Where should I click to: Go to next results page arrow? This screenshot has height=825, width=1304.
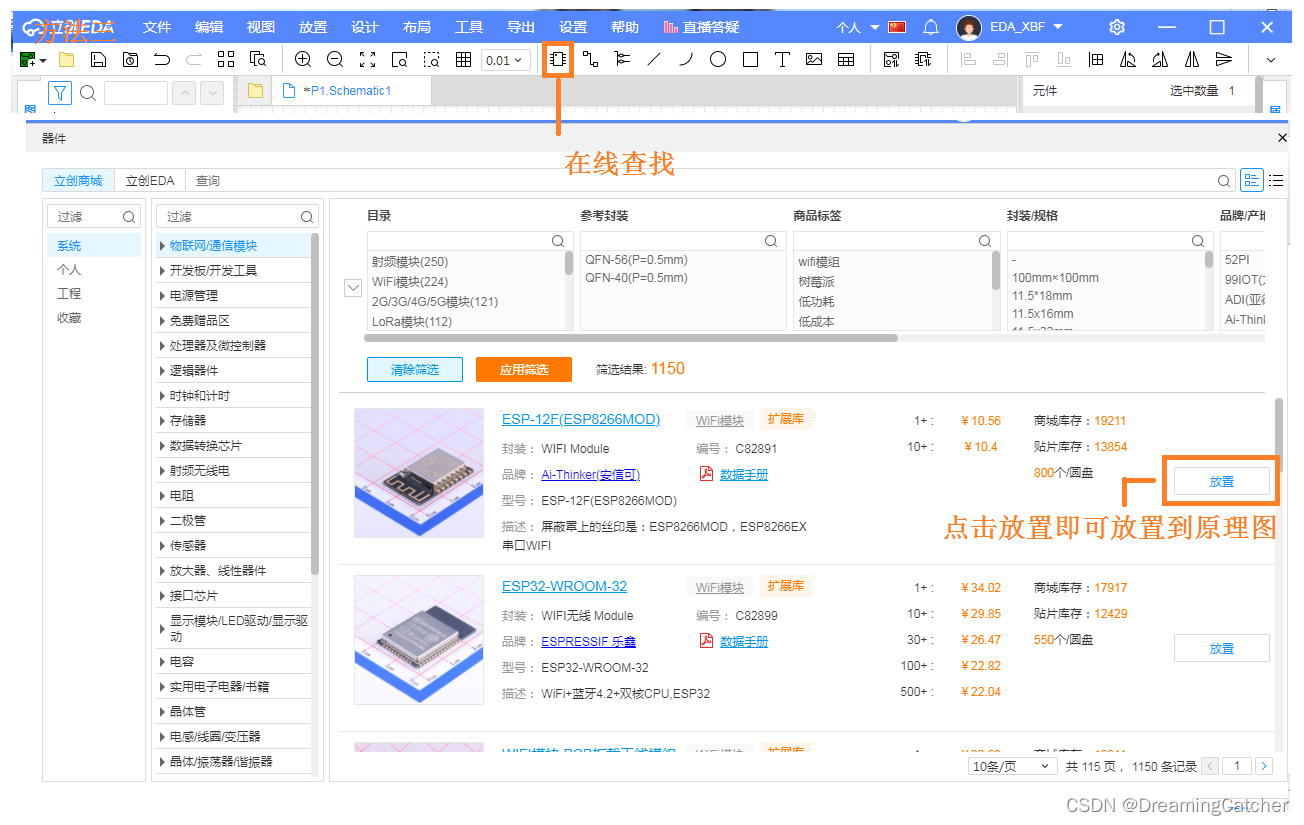pyautogui.click(x=1264, y=766)
